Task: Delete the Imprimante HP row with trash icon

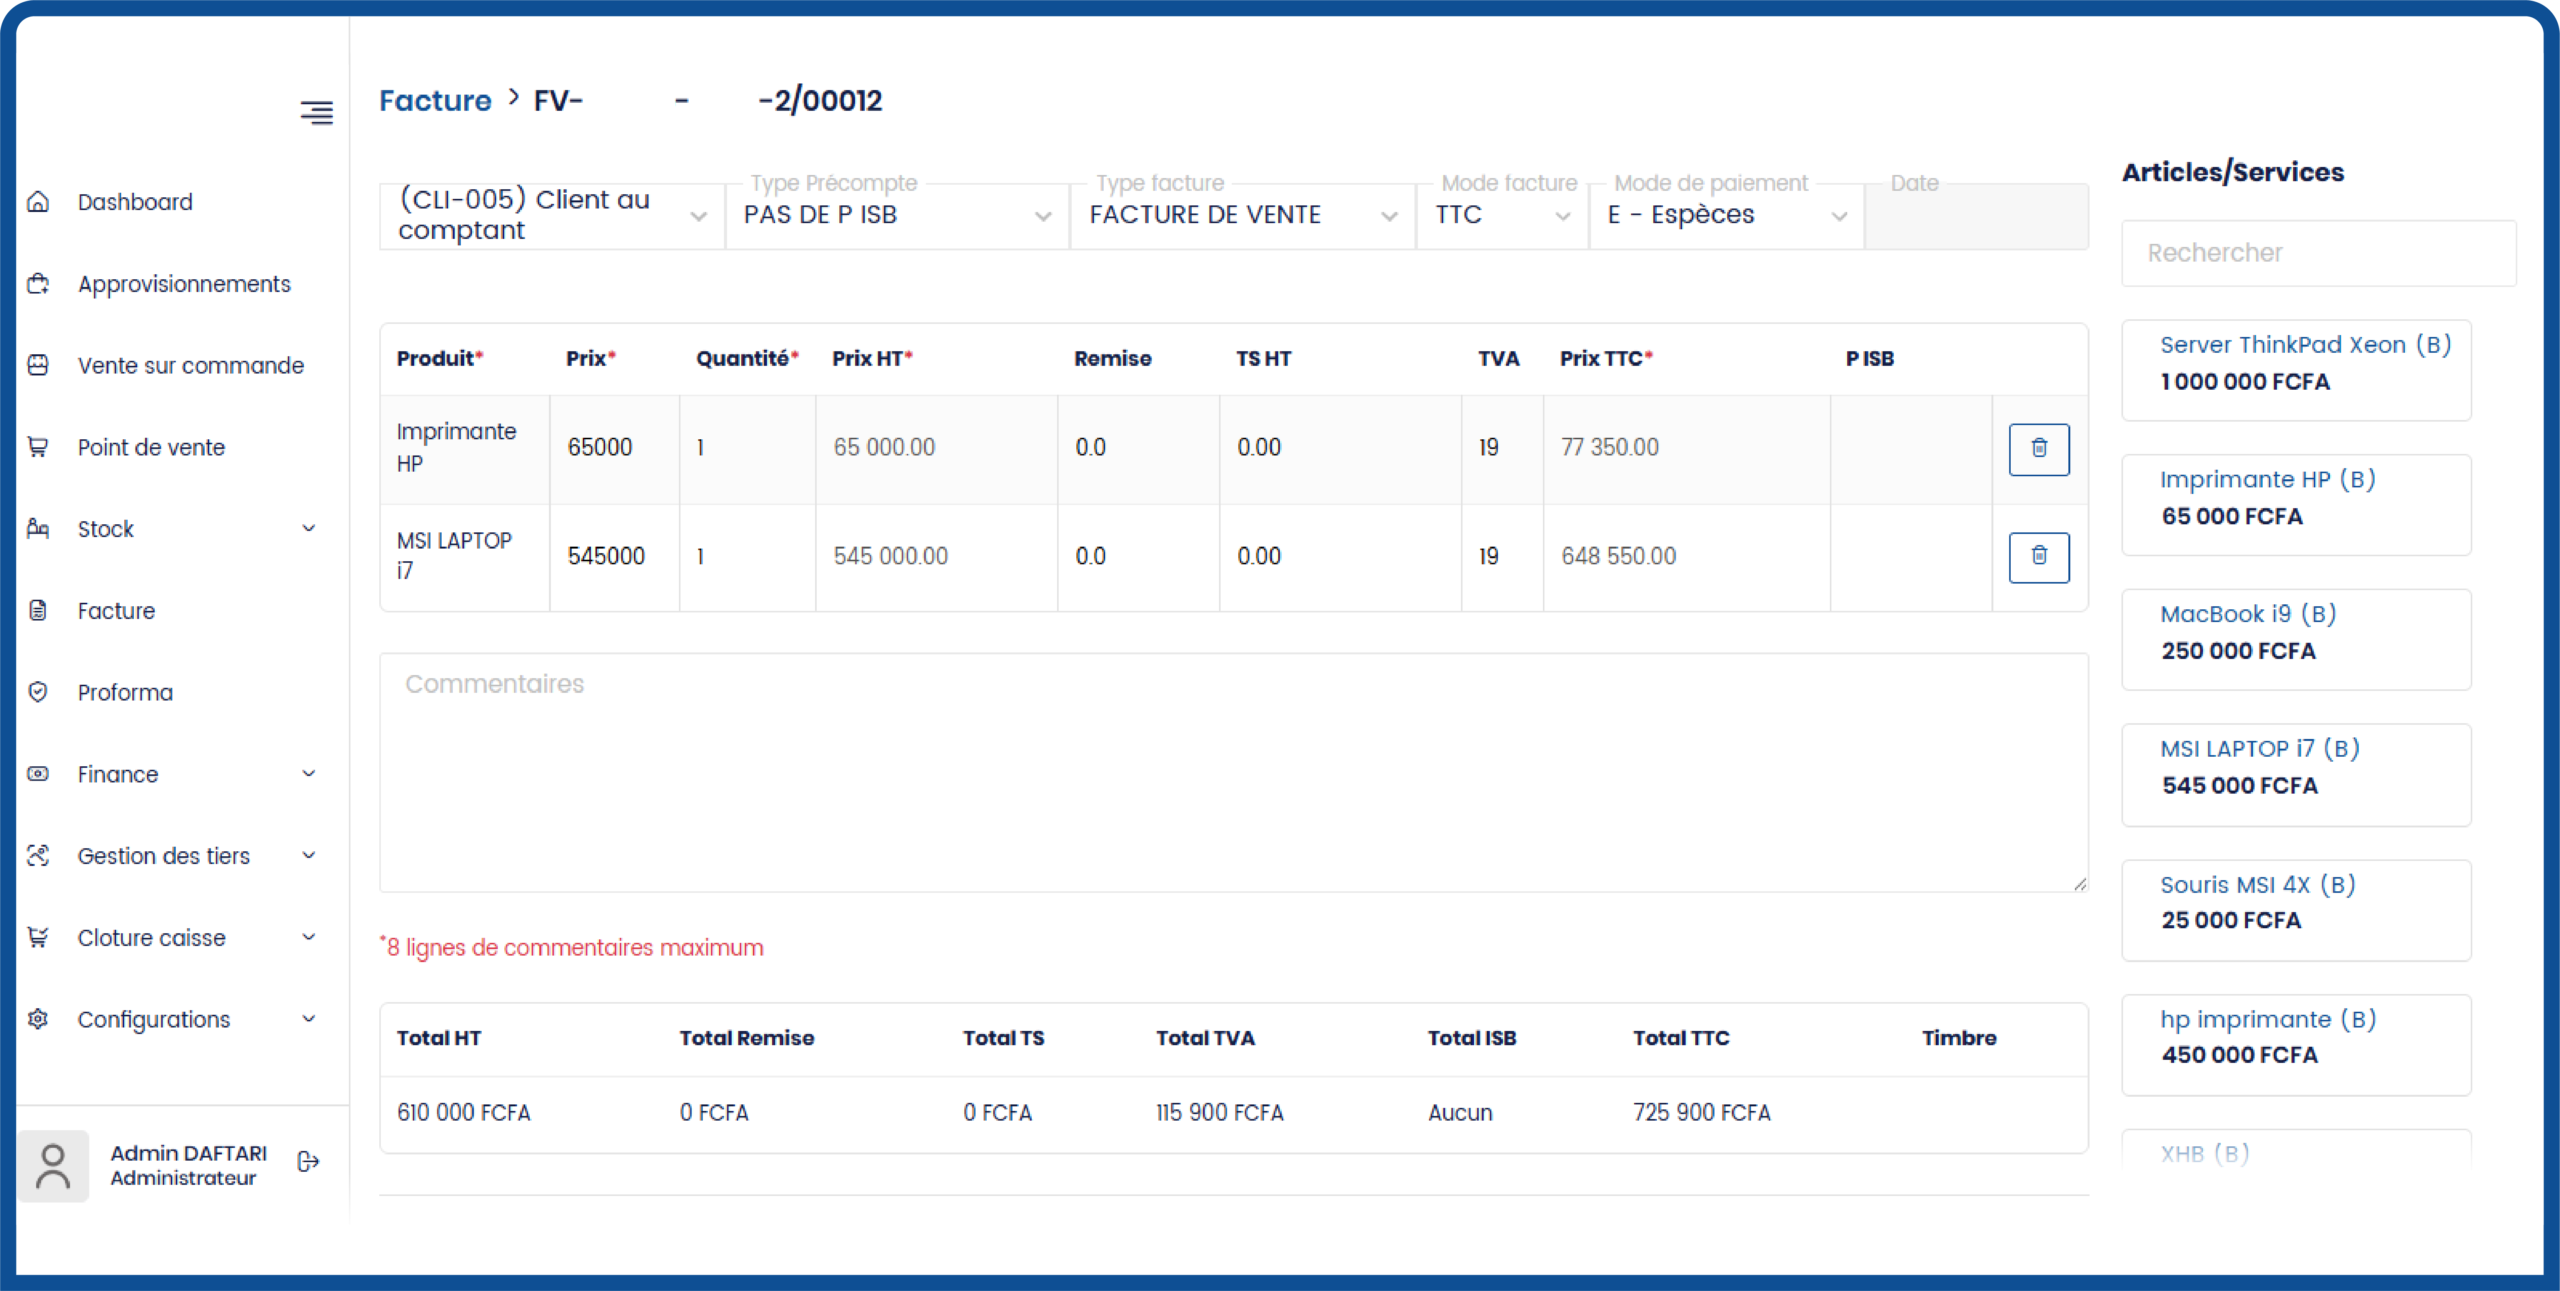Action: [x=2038, y=449]
